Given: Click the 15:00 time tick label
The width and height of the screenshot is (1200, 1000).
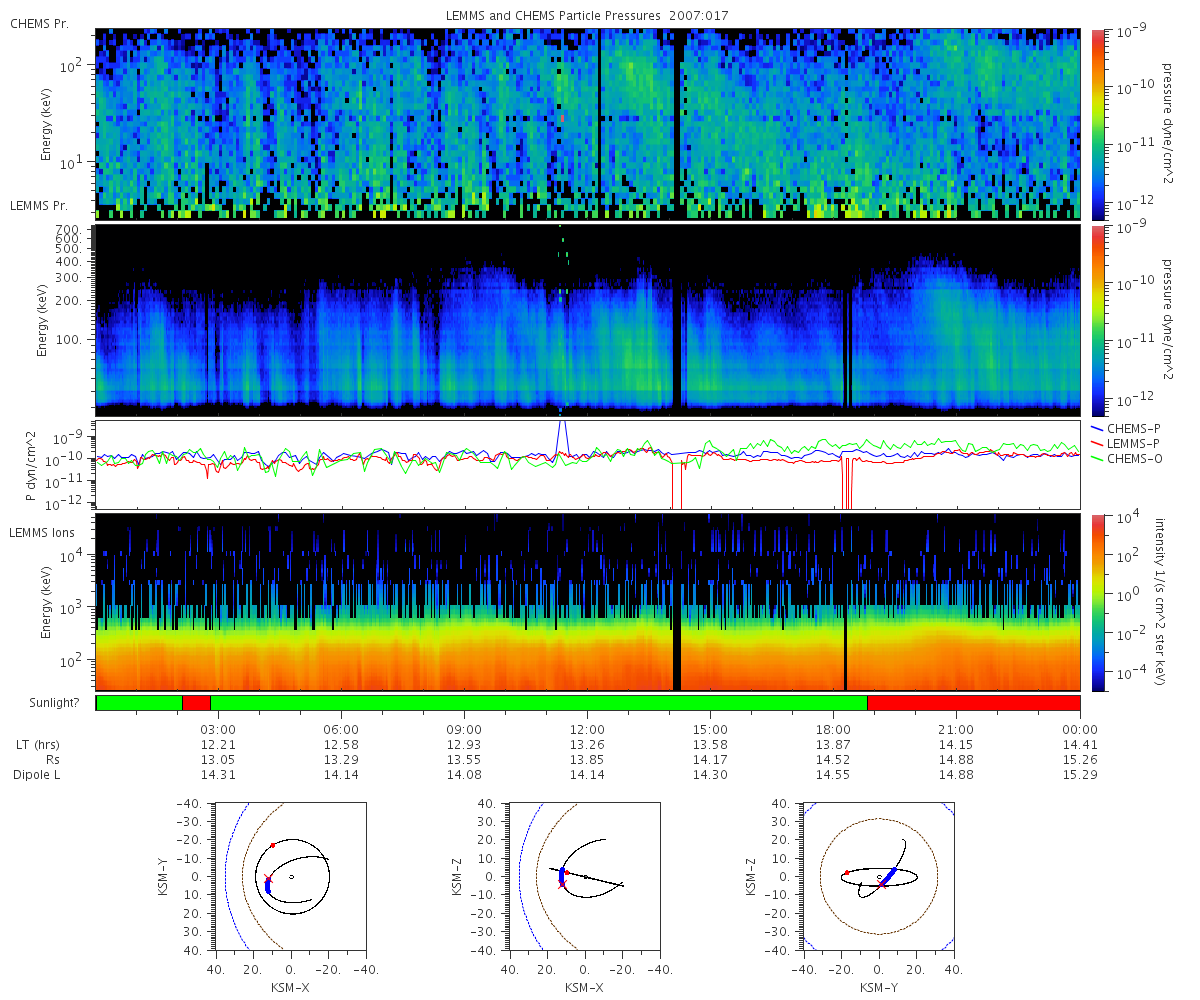Looking at the screenshot, I should click(711, 729).
